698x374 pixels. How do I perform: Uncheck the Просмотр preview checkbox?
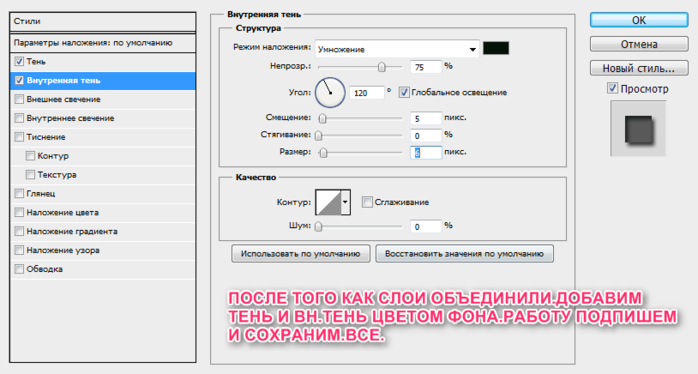tap(613, 88)
